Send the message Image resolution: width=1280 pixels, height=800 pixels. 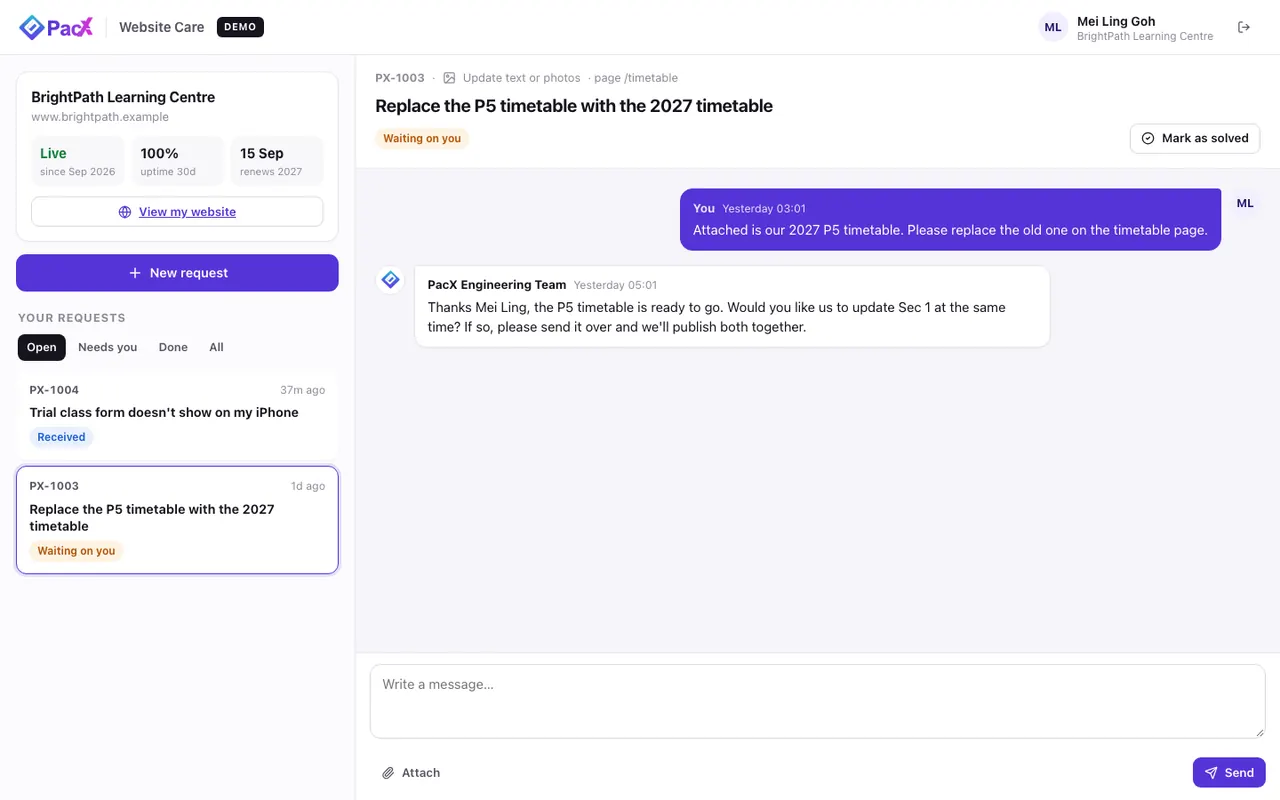1229,773
